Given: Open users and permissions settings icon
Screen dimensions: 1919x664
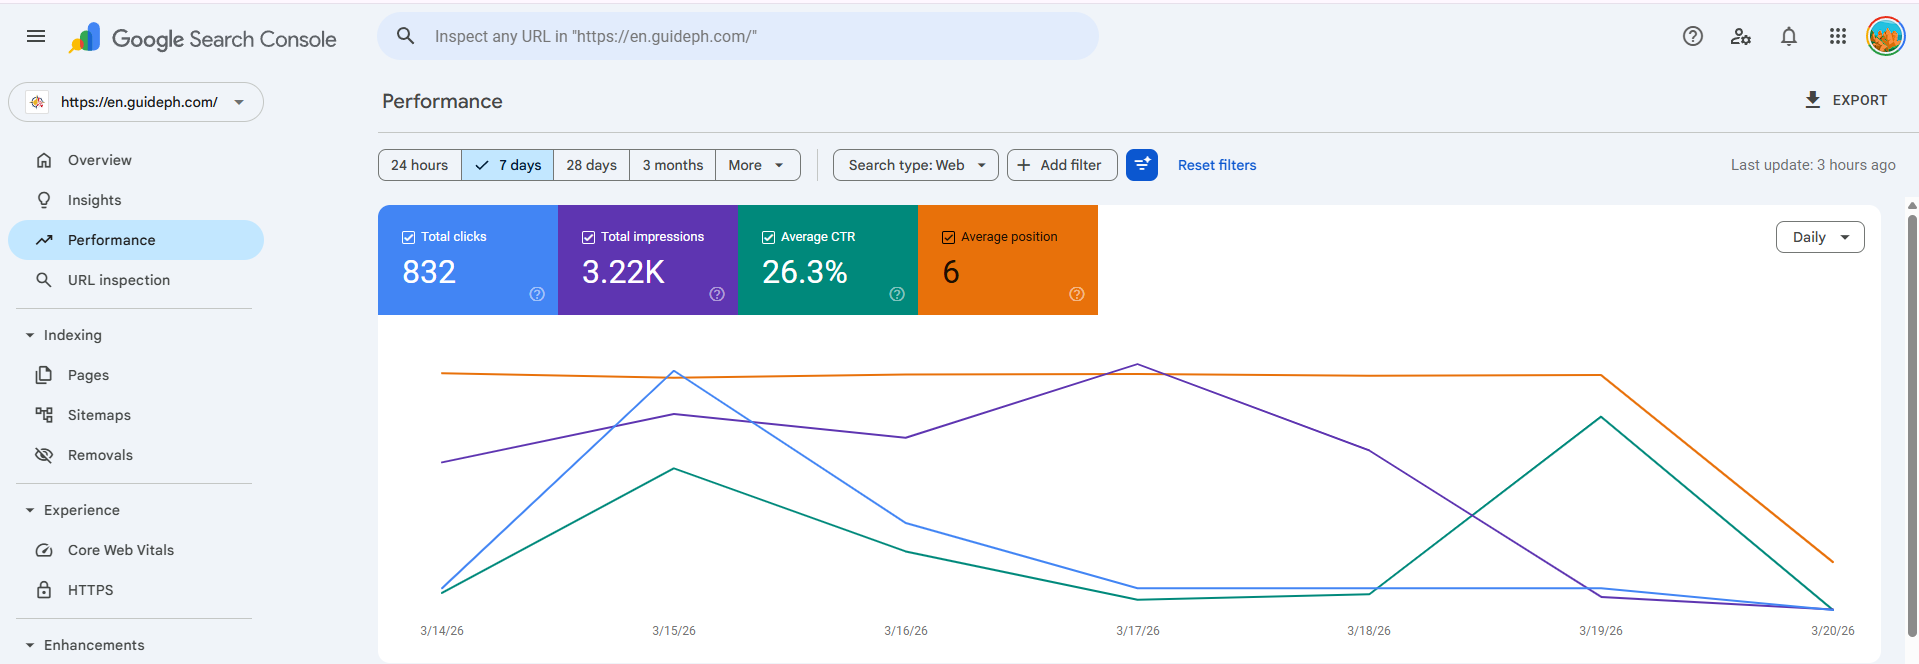Looking at the screenshot, I should 1741,36.
